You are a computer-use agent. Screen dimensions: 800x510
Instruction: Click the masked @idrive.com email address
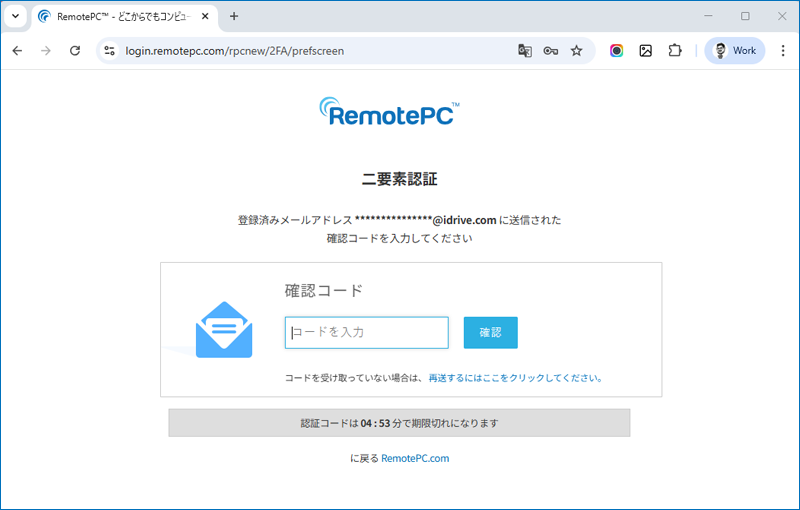coord(426,220)
